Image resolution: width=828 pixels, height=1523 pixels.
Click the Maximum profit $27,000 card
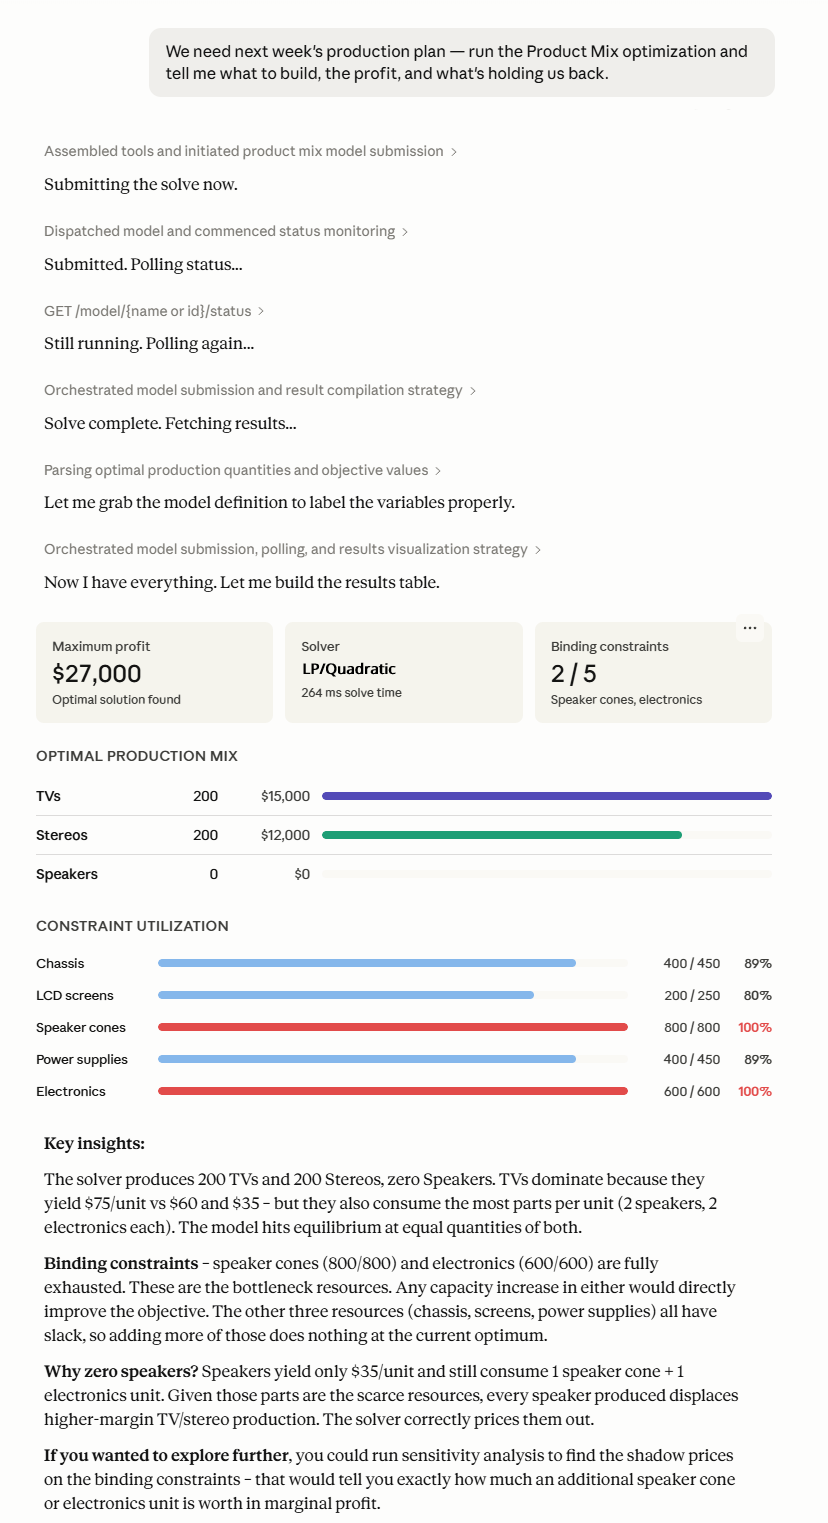coord(154,672)
